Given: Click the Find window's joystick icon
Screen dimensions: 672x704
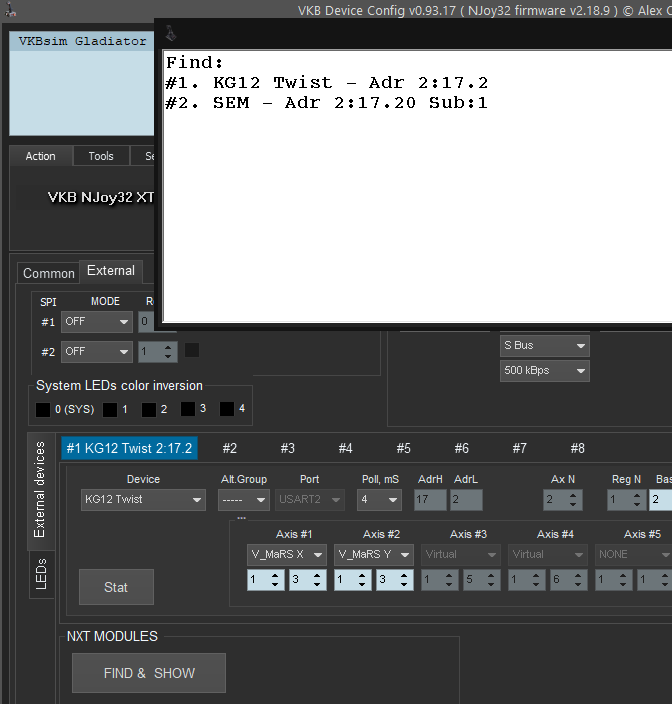Looking at the screenshot, I should (171, 33).
